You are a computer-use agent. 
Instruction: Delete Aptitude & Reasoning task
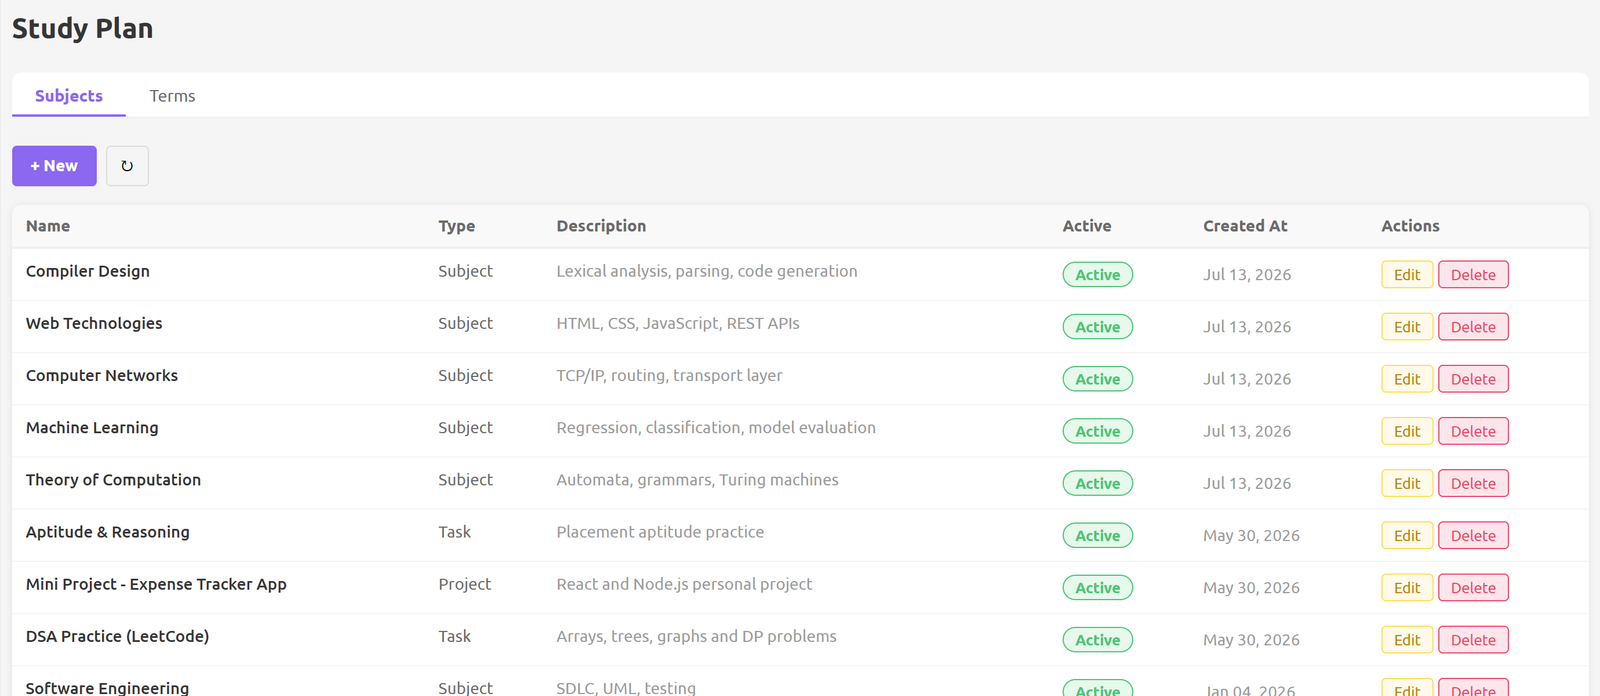tap(1473, 536)
